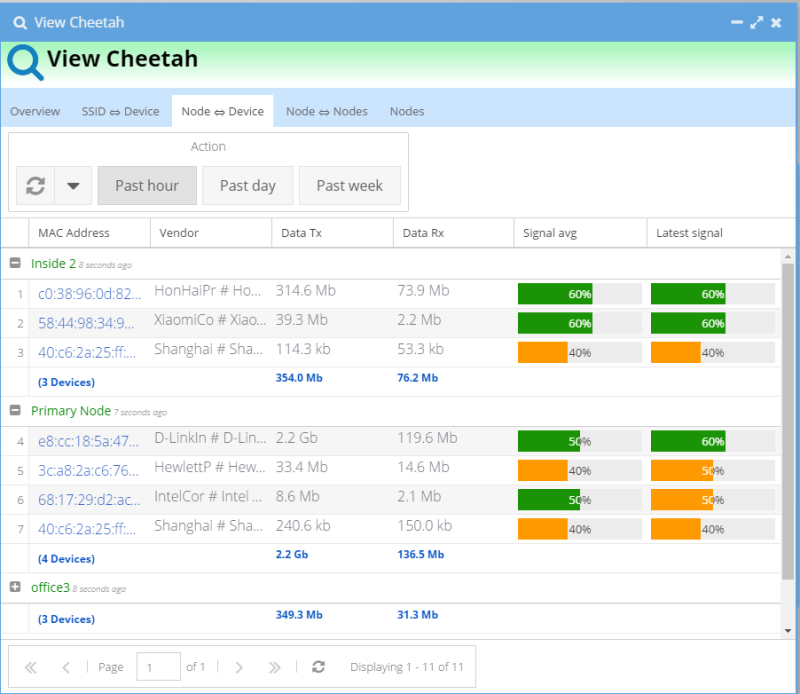
Task: Click the 314.6 Mb Data Tx value
Action: tap(306, 291)
